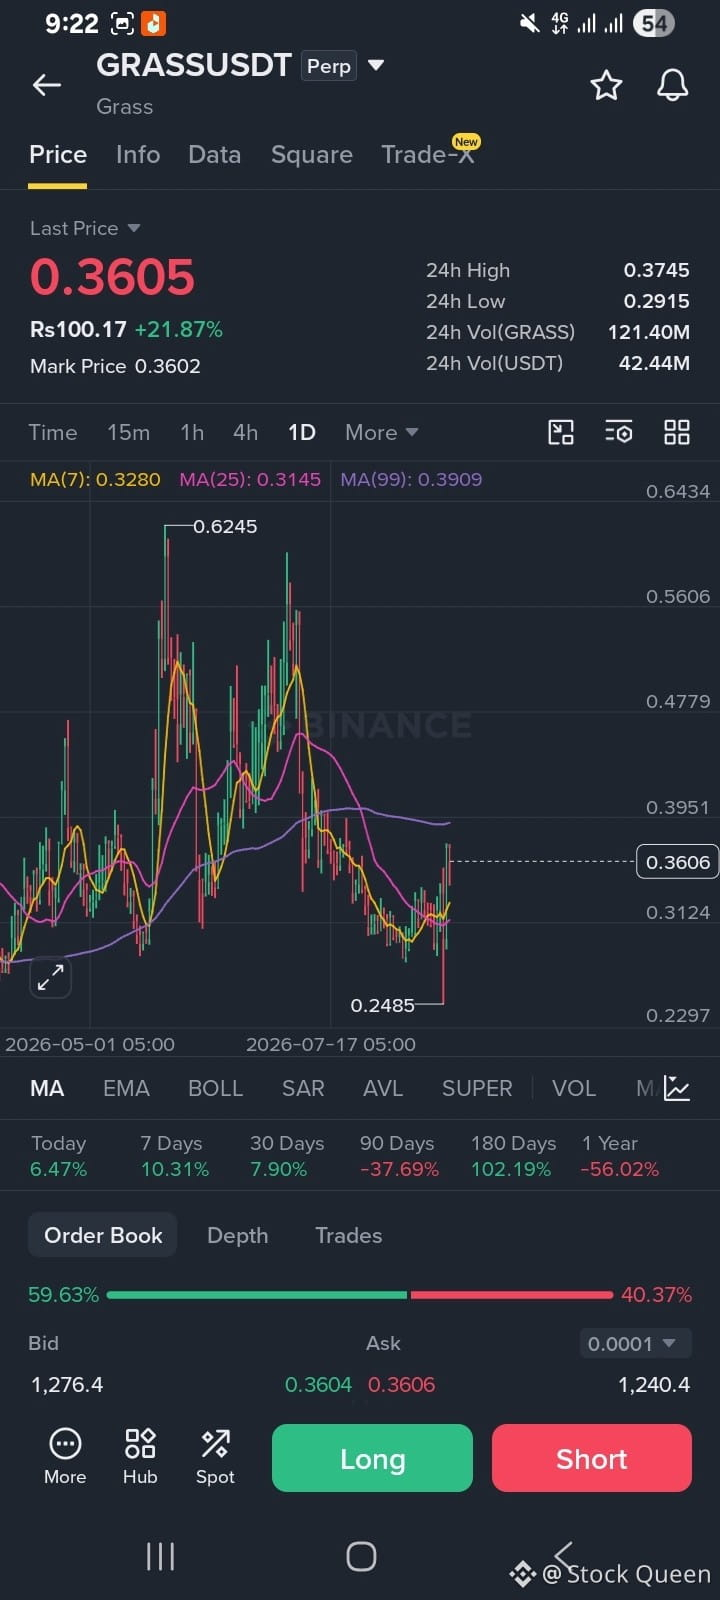Add GRASSUSDT to favorites with star

pyautogui.click(x=606, y=85)
